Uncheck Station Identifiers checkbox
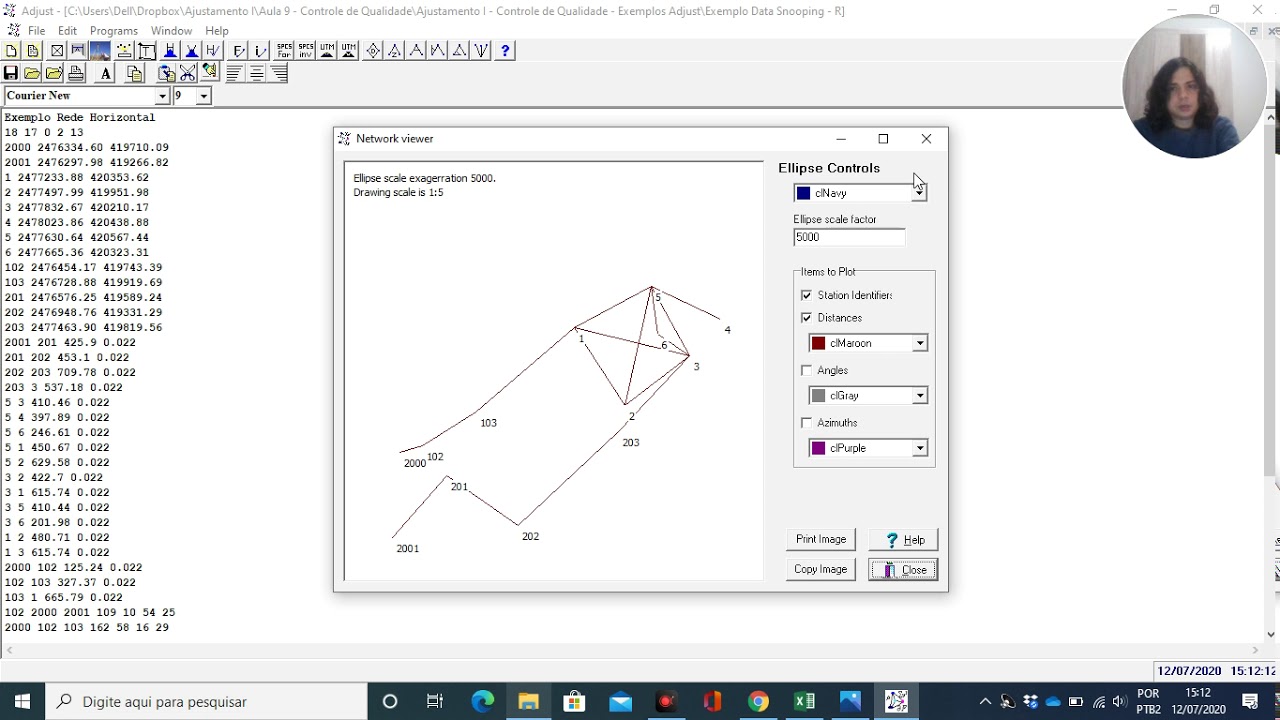 pyautogui.click(x=807, y=295)
